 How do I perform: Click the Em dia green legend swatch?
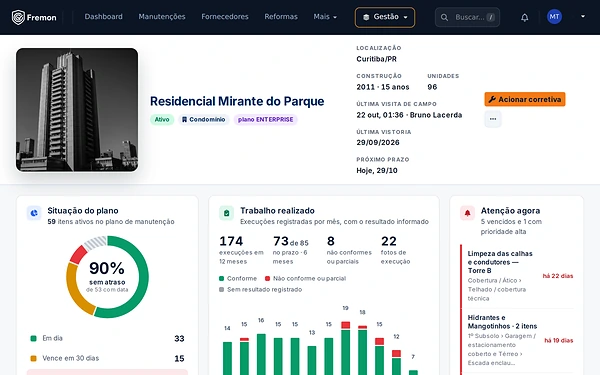click(33, 338)
